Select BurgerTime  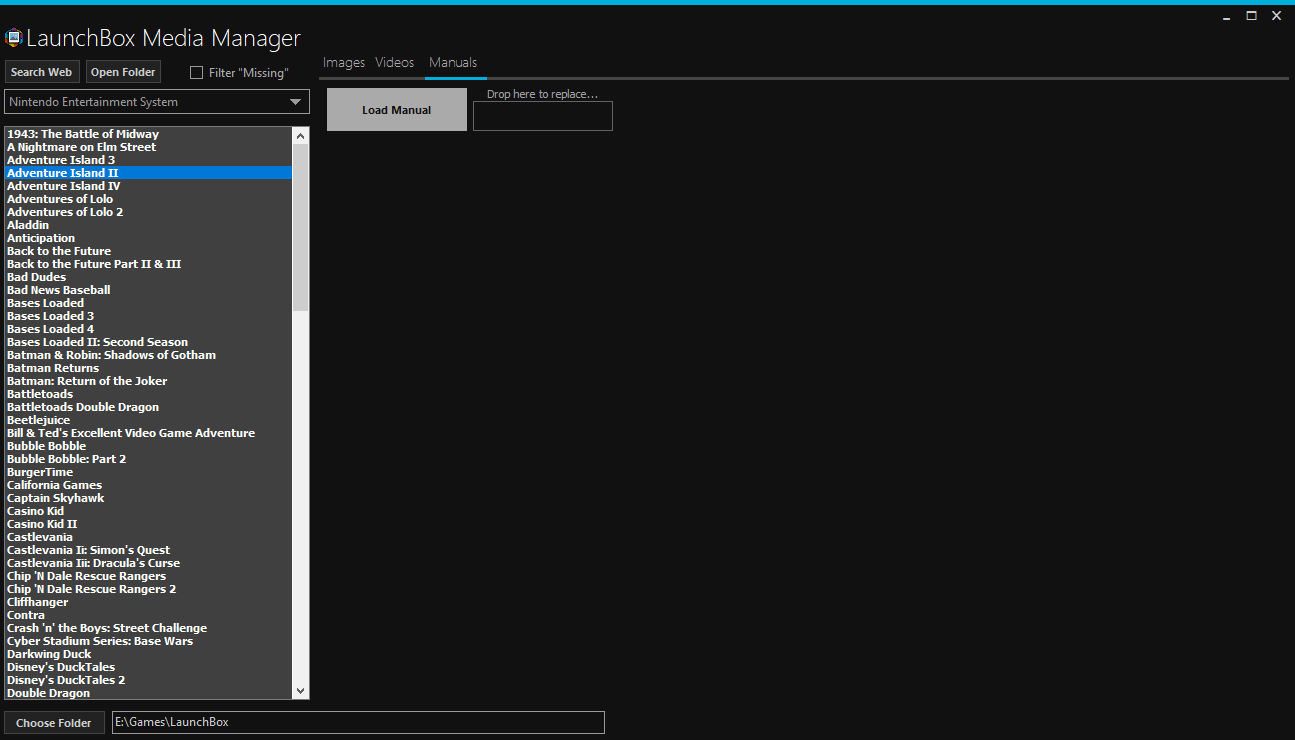pyautogui.click(x=148, y=472)
